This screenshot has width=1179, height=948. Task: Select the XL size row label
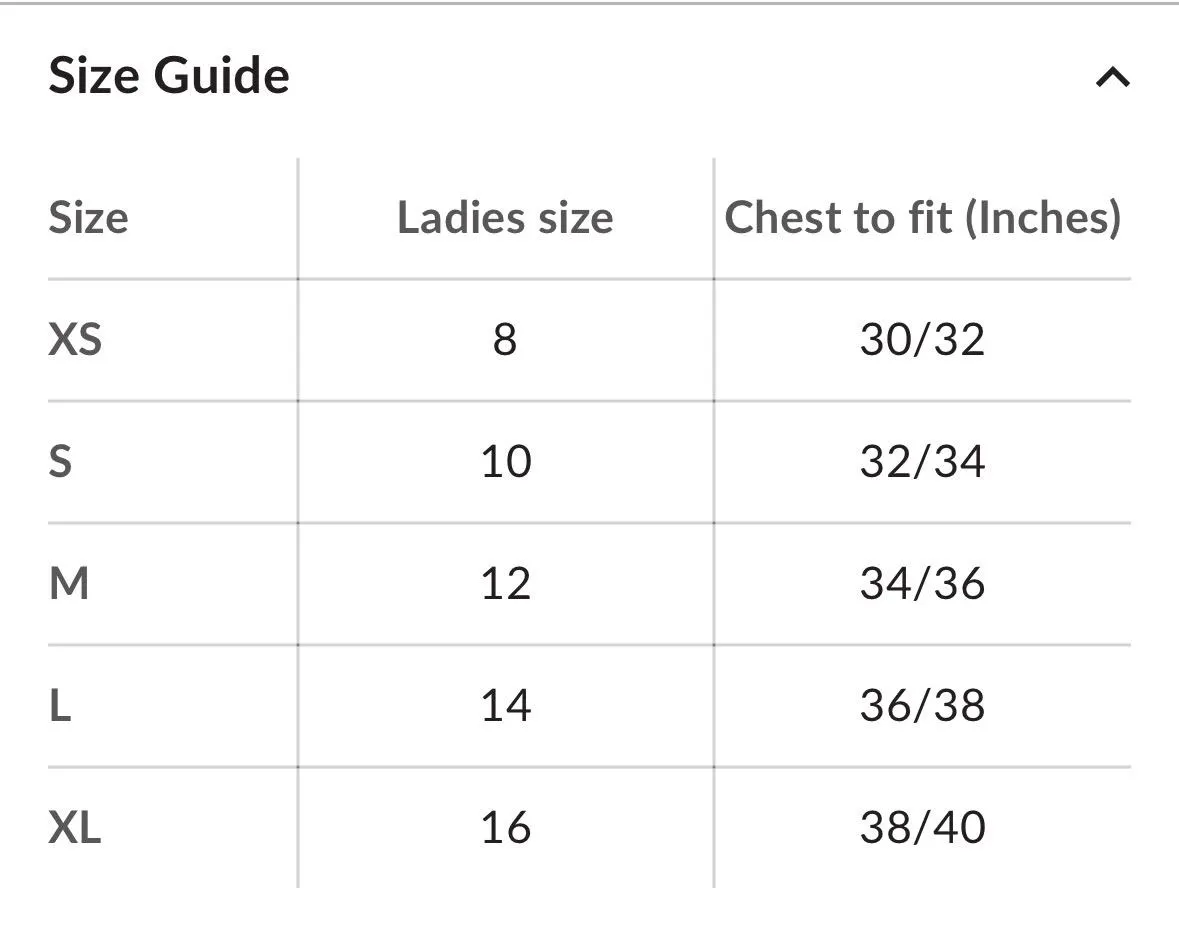pyautogui.click(x=75, y=828)
